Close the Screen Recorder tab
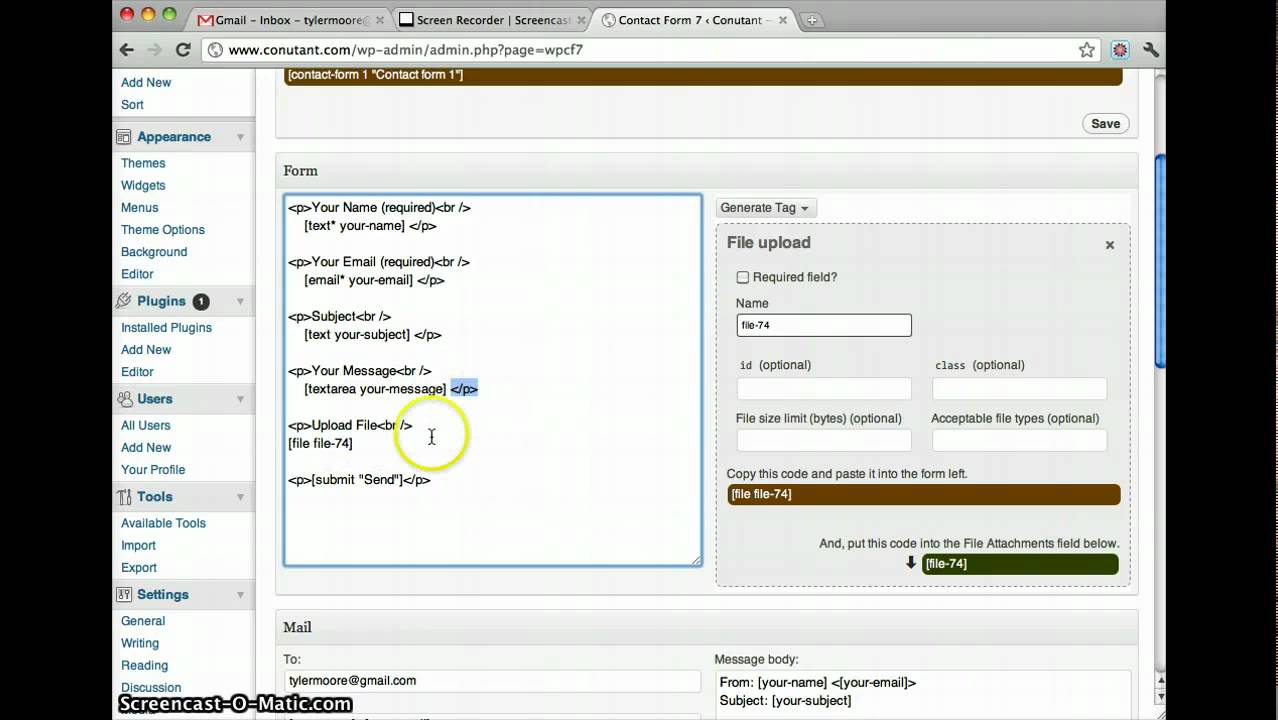The width and height of the screenshot is (1278, 720). coord(582,20)
